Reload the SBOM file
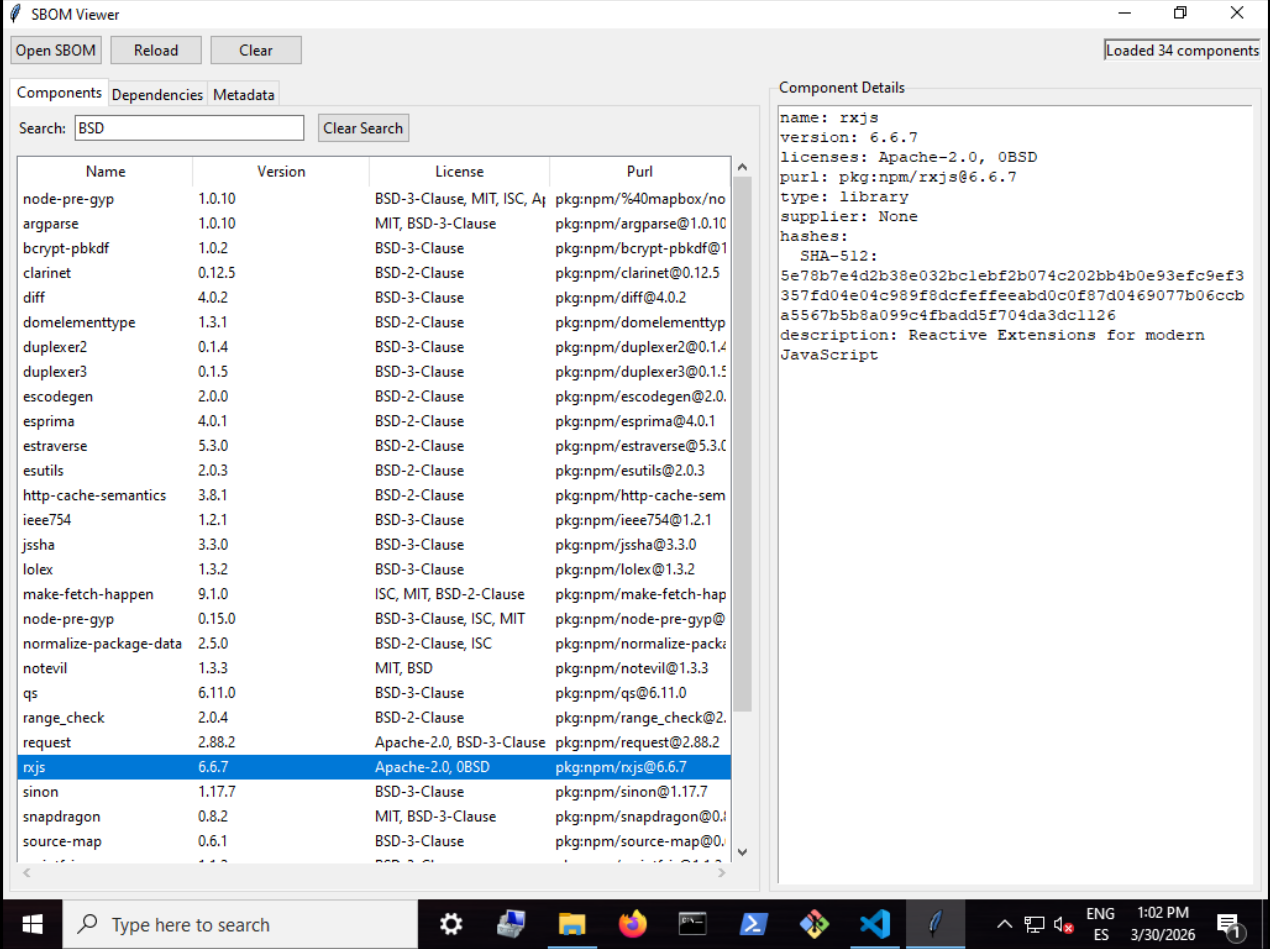This screenshot has width=1270, height=949. (x=155, y=49)
